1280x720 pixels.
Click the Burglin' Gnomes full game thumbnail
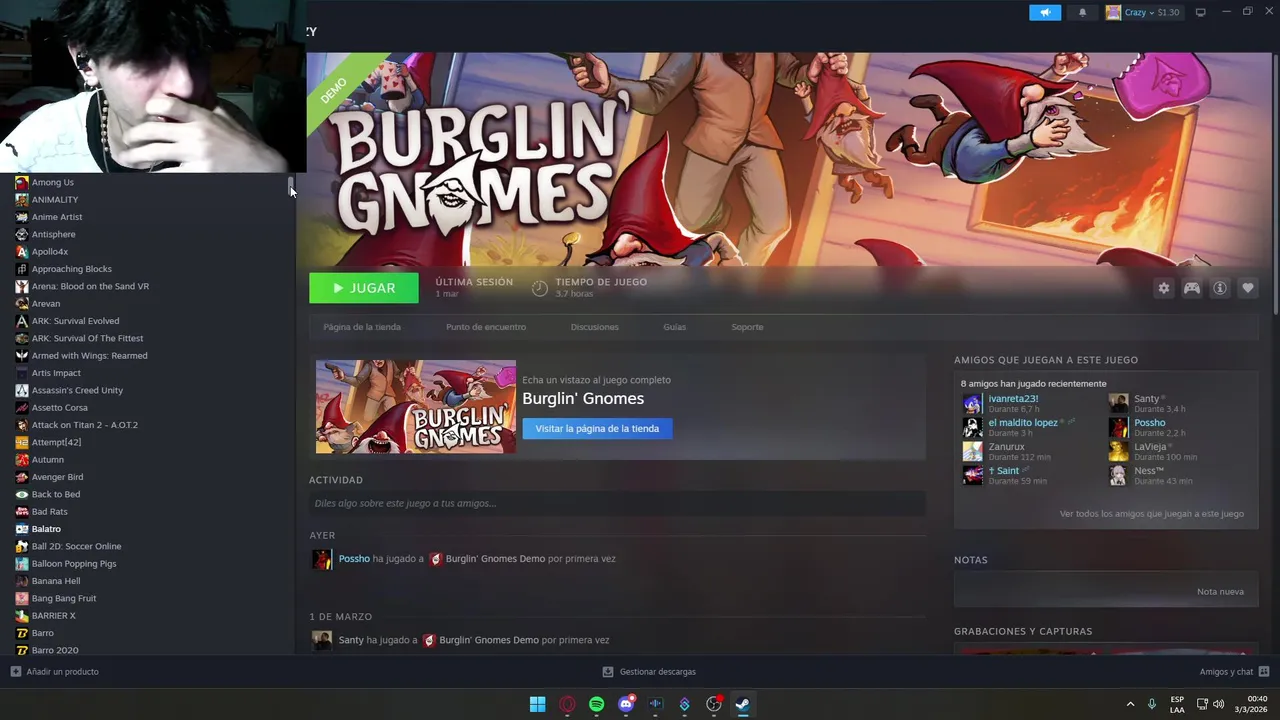tap(416, 407)
